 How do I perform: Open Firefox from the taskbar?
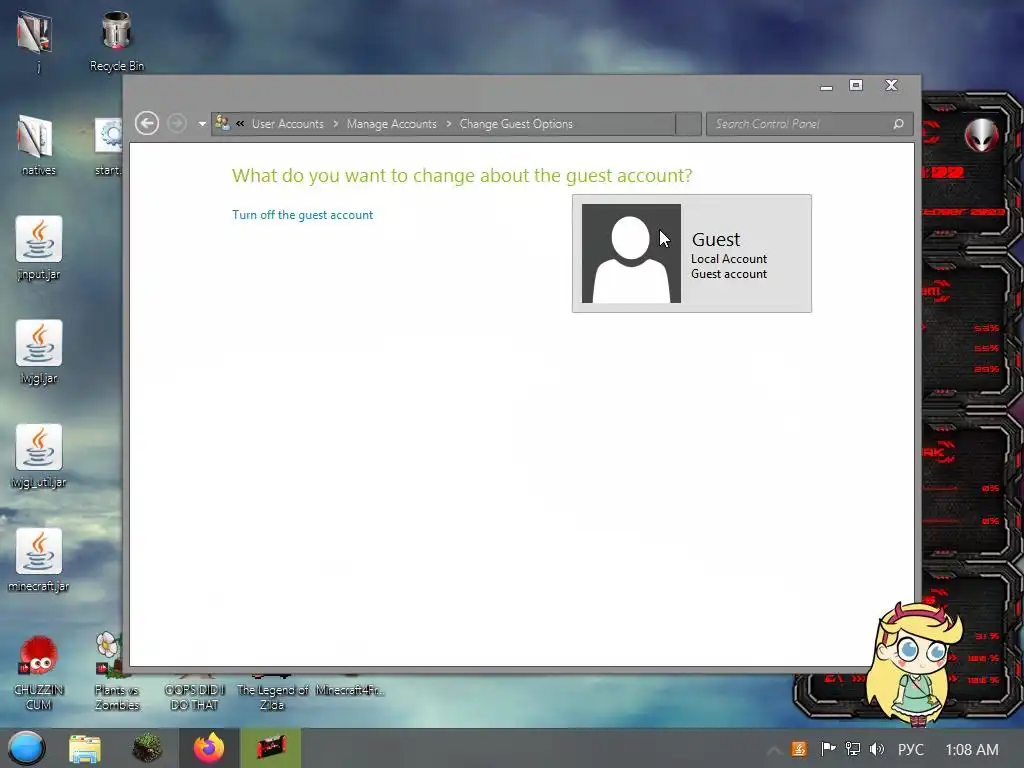[209, 748]
